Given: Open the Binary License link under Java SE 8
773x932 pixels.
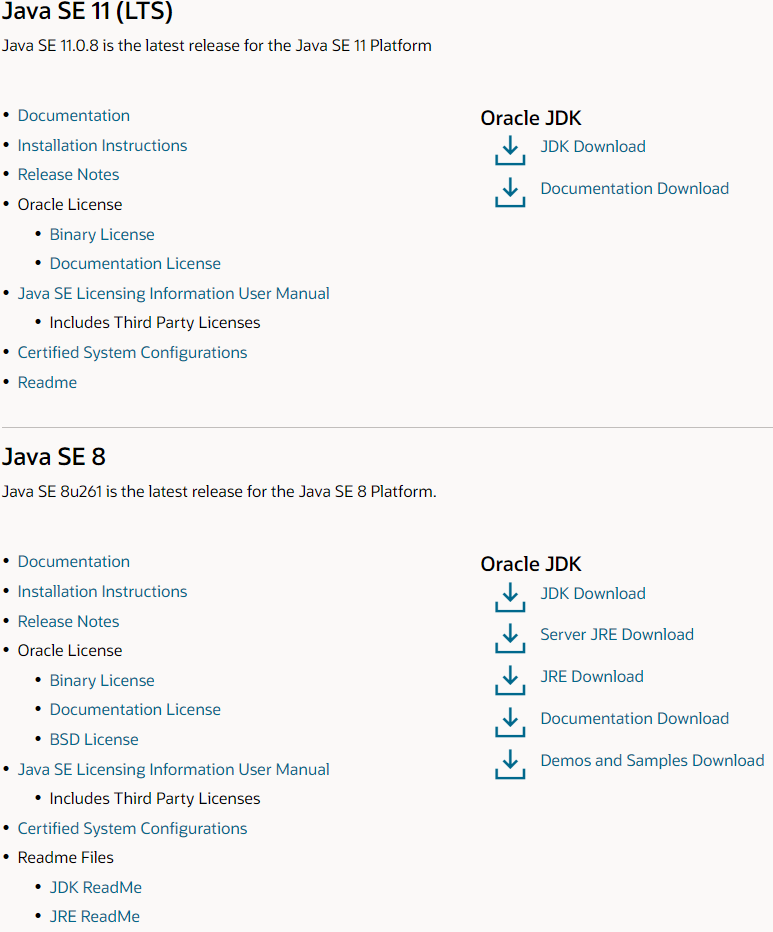Looking at the screenshot, I should (102, 680).
